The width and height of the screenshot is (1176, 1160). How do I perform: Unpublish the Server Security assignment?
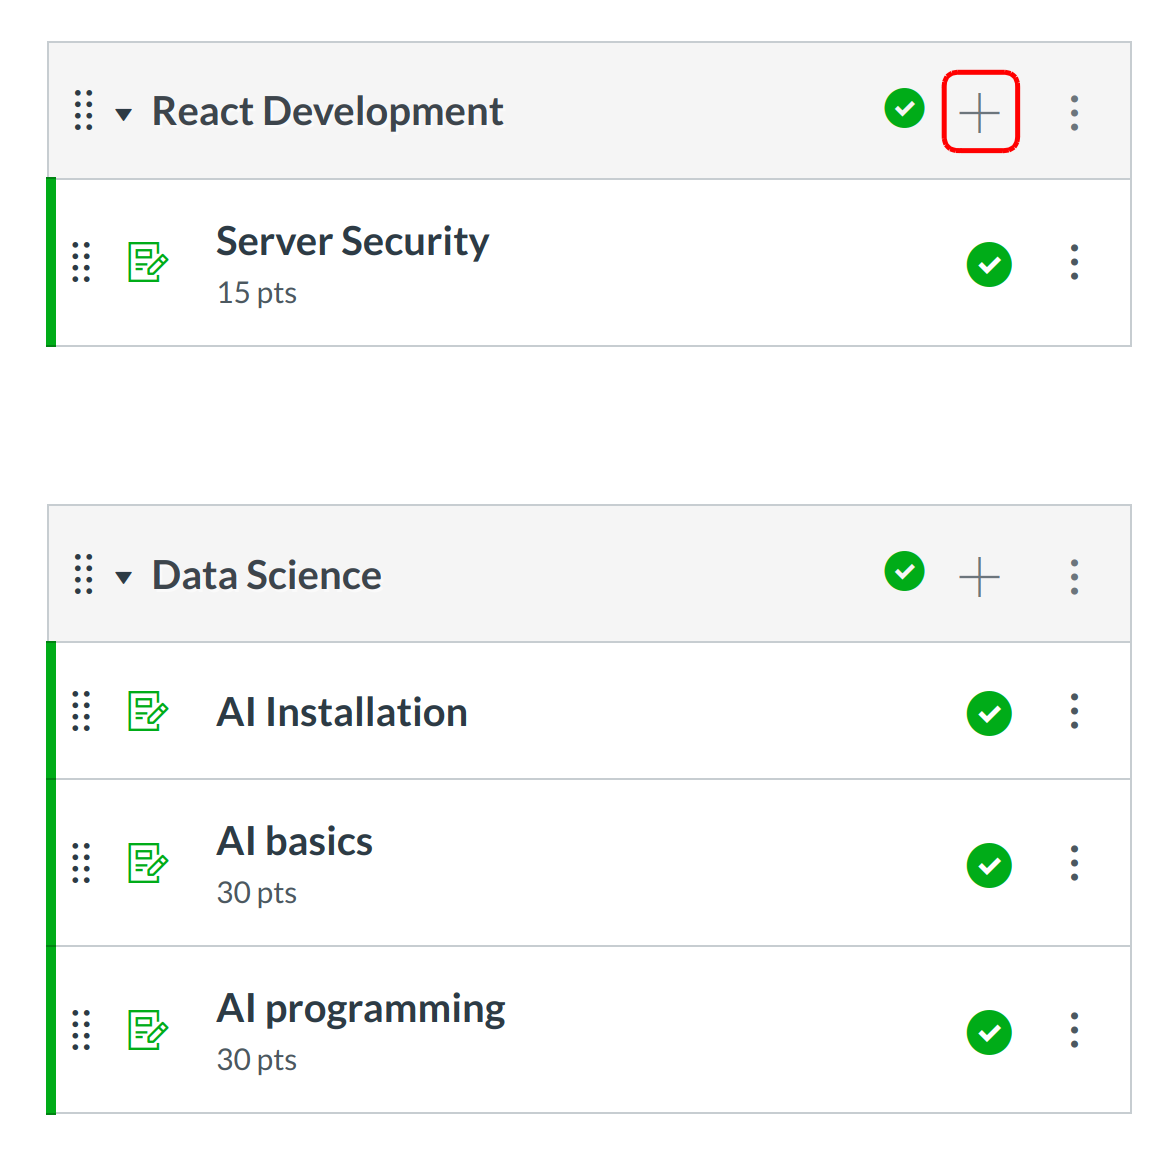click(989, 264)
